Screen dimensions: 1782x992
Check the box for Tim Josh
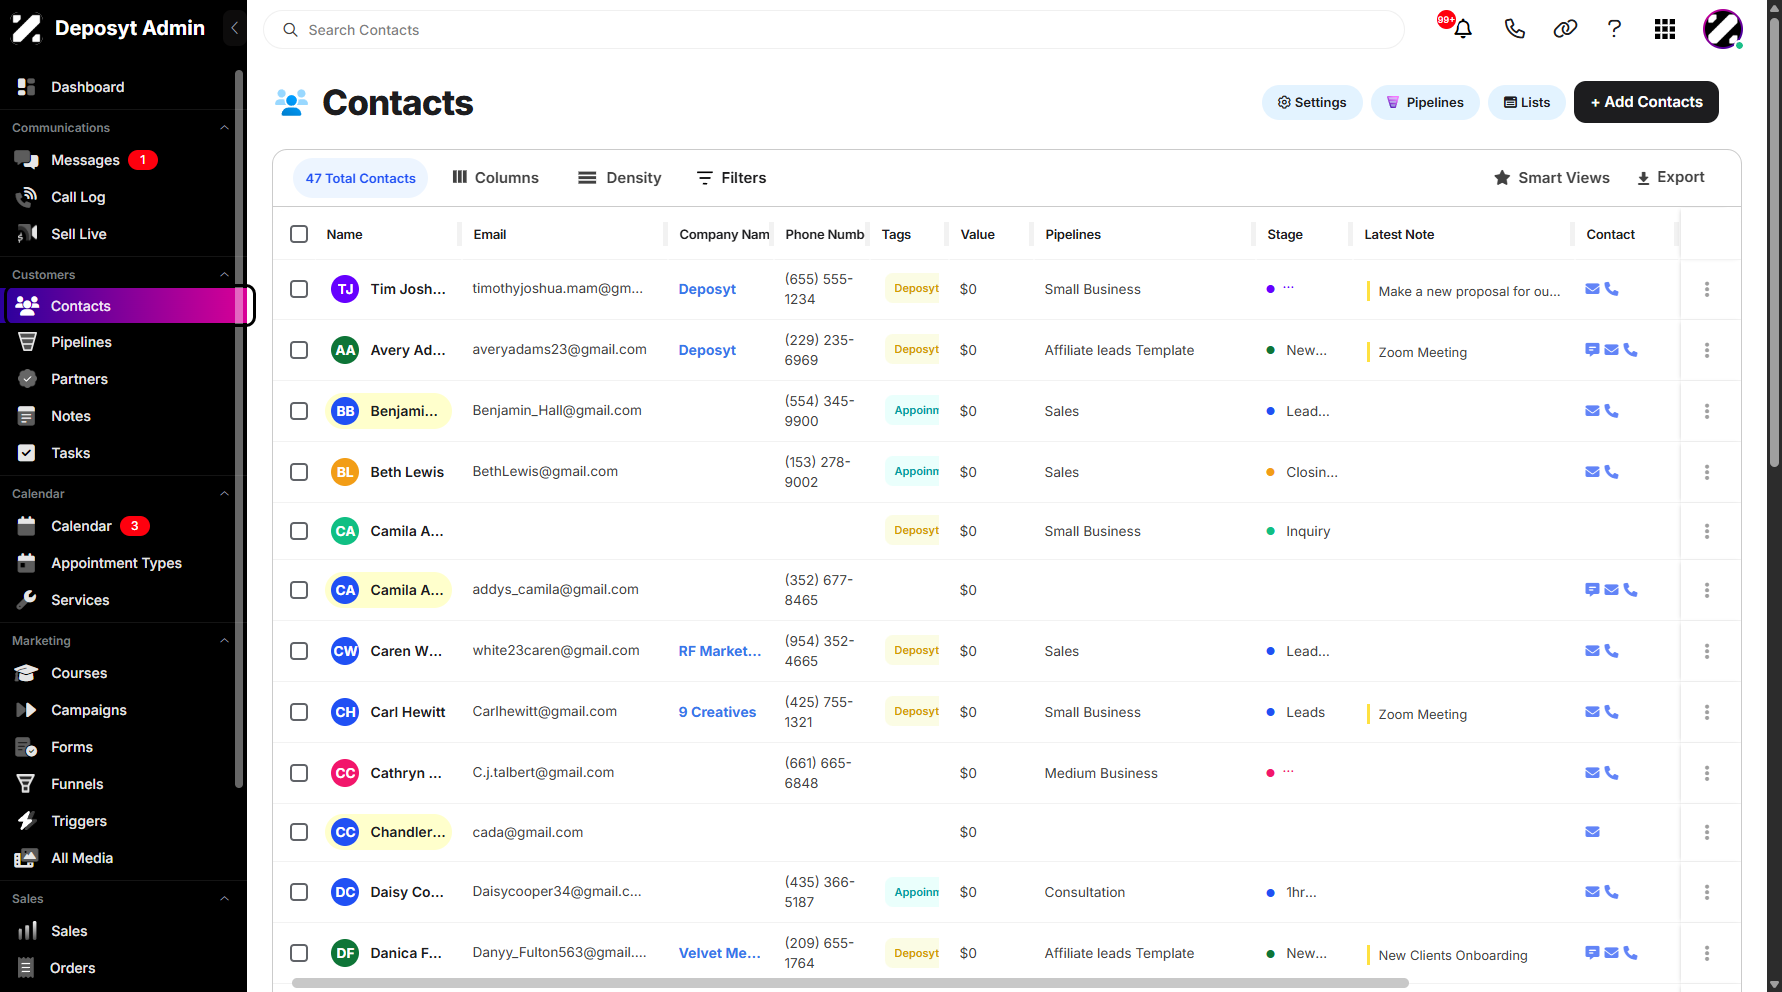pos(299,289)
